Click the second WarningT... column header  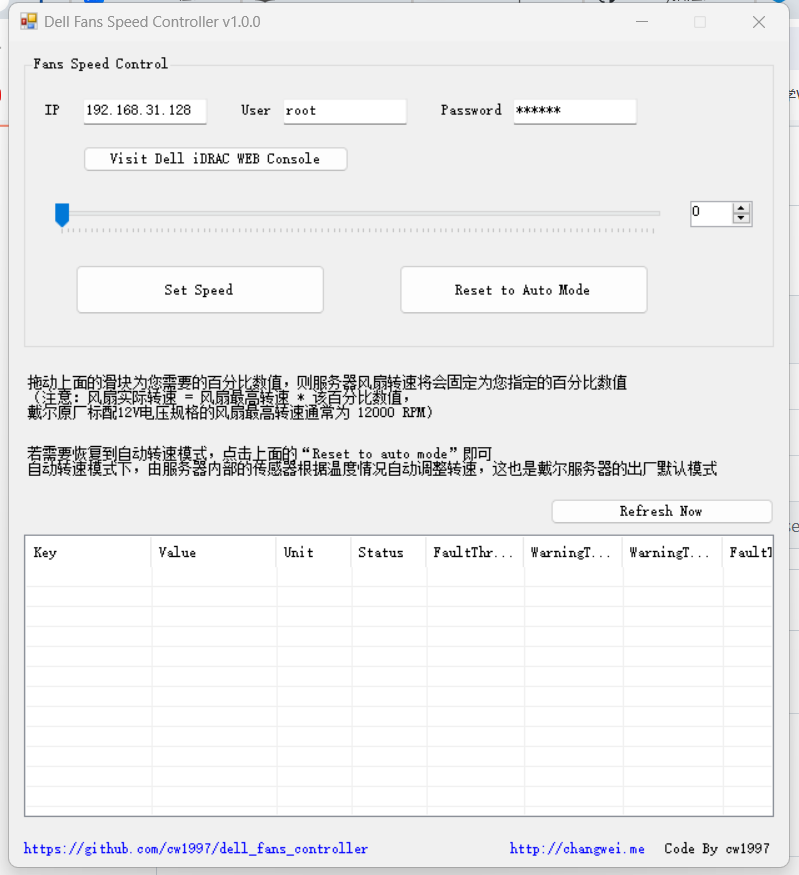[x=672, y=552]
